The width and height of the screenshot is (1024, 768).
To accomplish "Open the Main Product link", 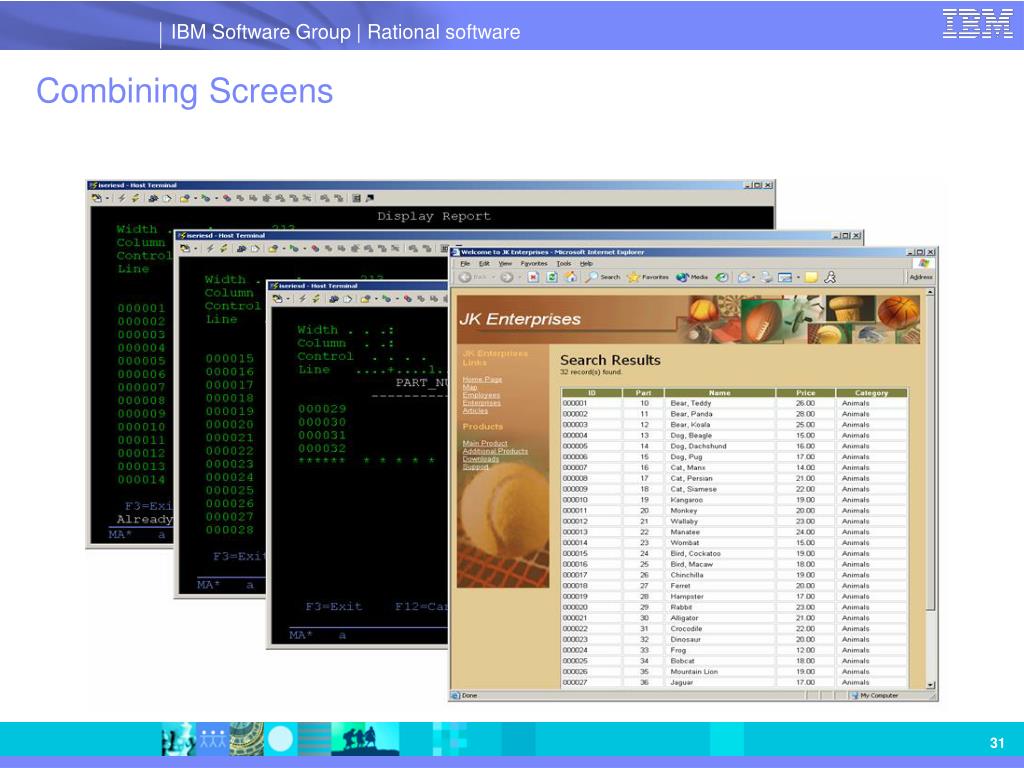I will pyautogui.click(x=485, y=443).
